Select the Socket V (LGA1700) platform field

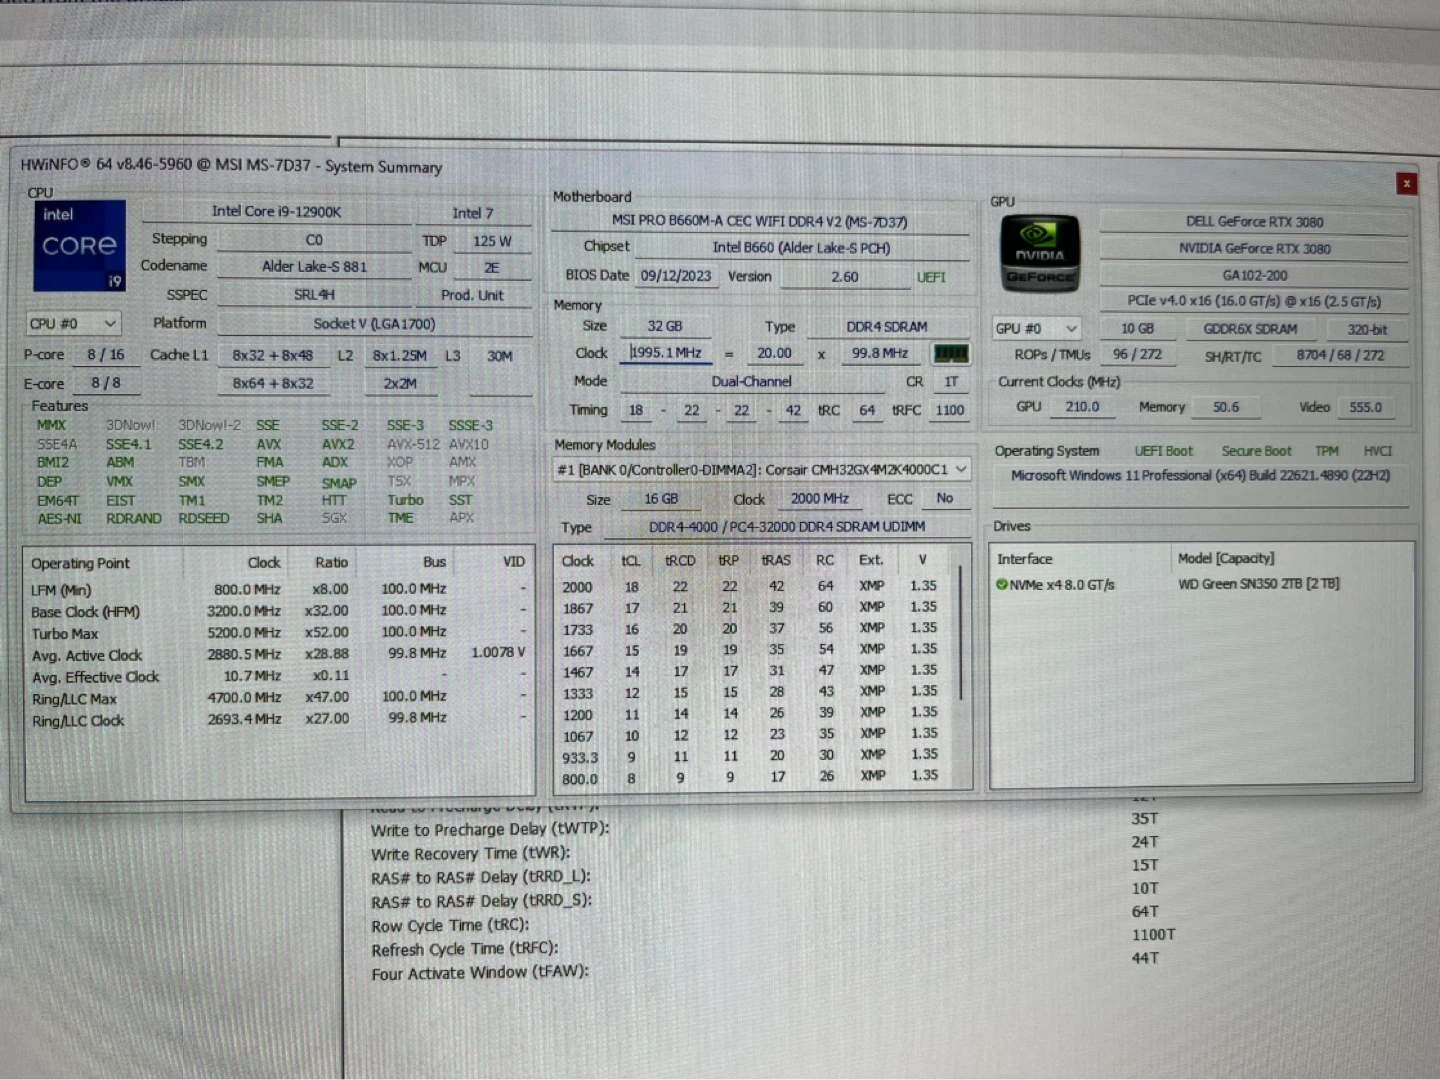374,324
